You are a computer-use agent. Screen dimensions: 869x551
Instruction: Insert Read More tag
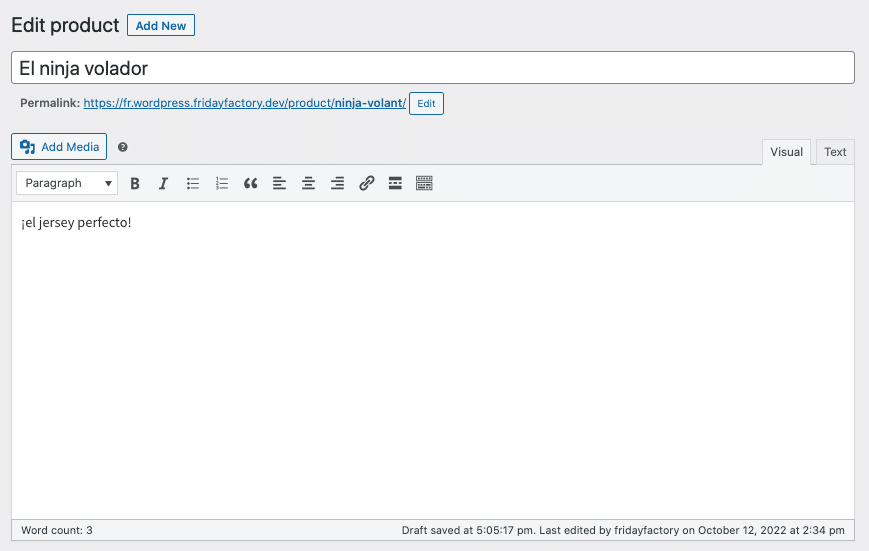[395, 183]
